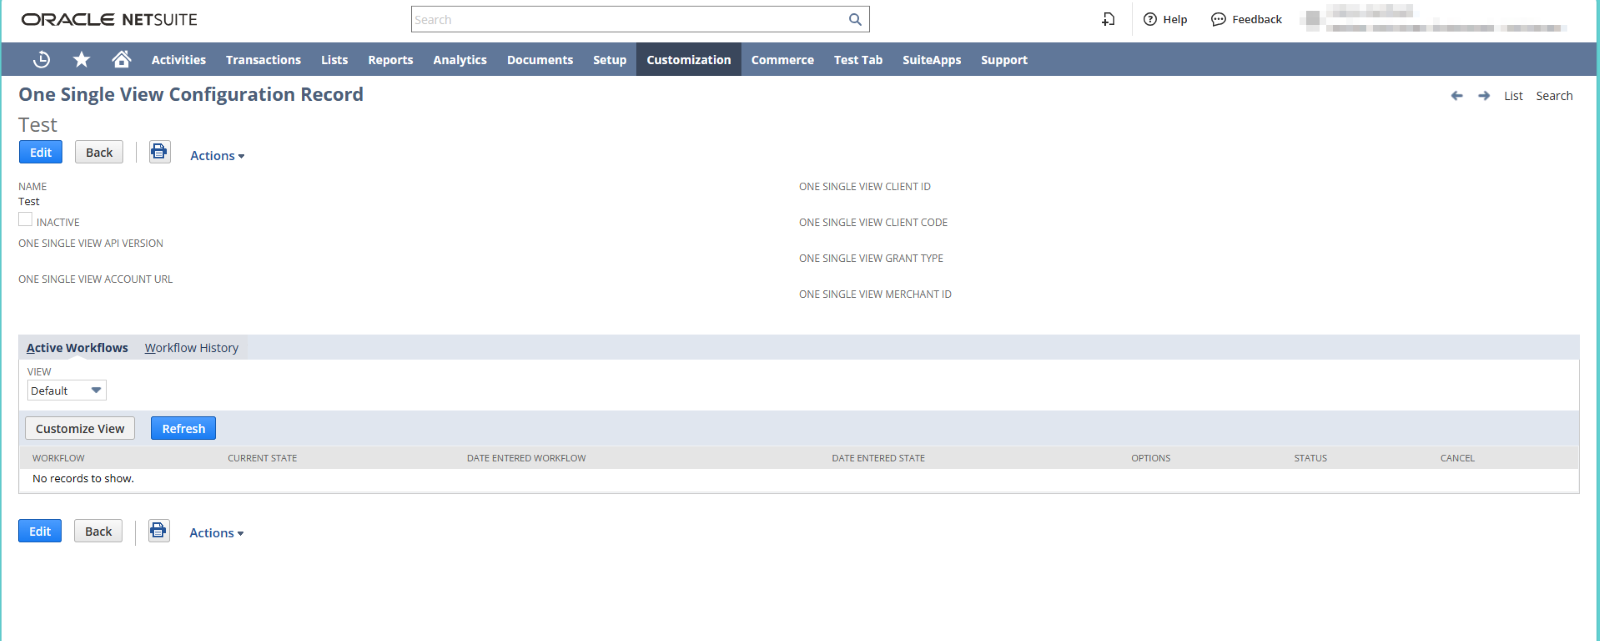Click the search magnifier icon
Screen dimensions: 1600x641
click(x=855, y=19)
